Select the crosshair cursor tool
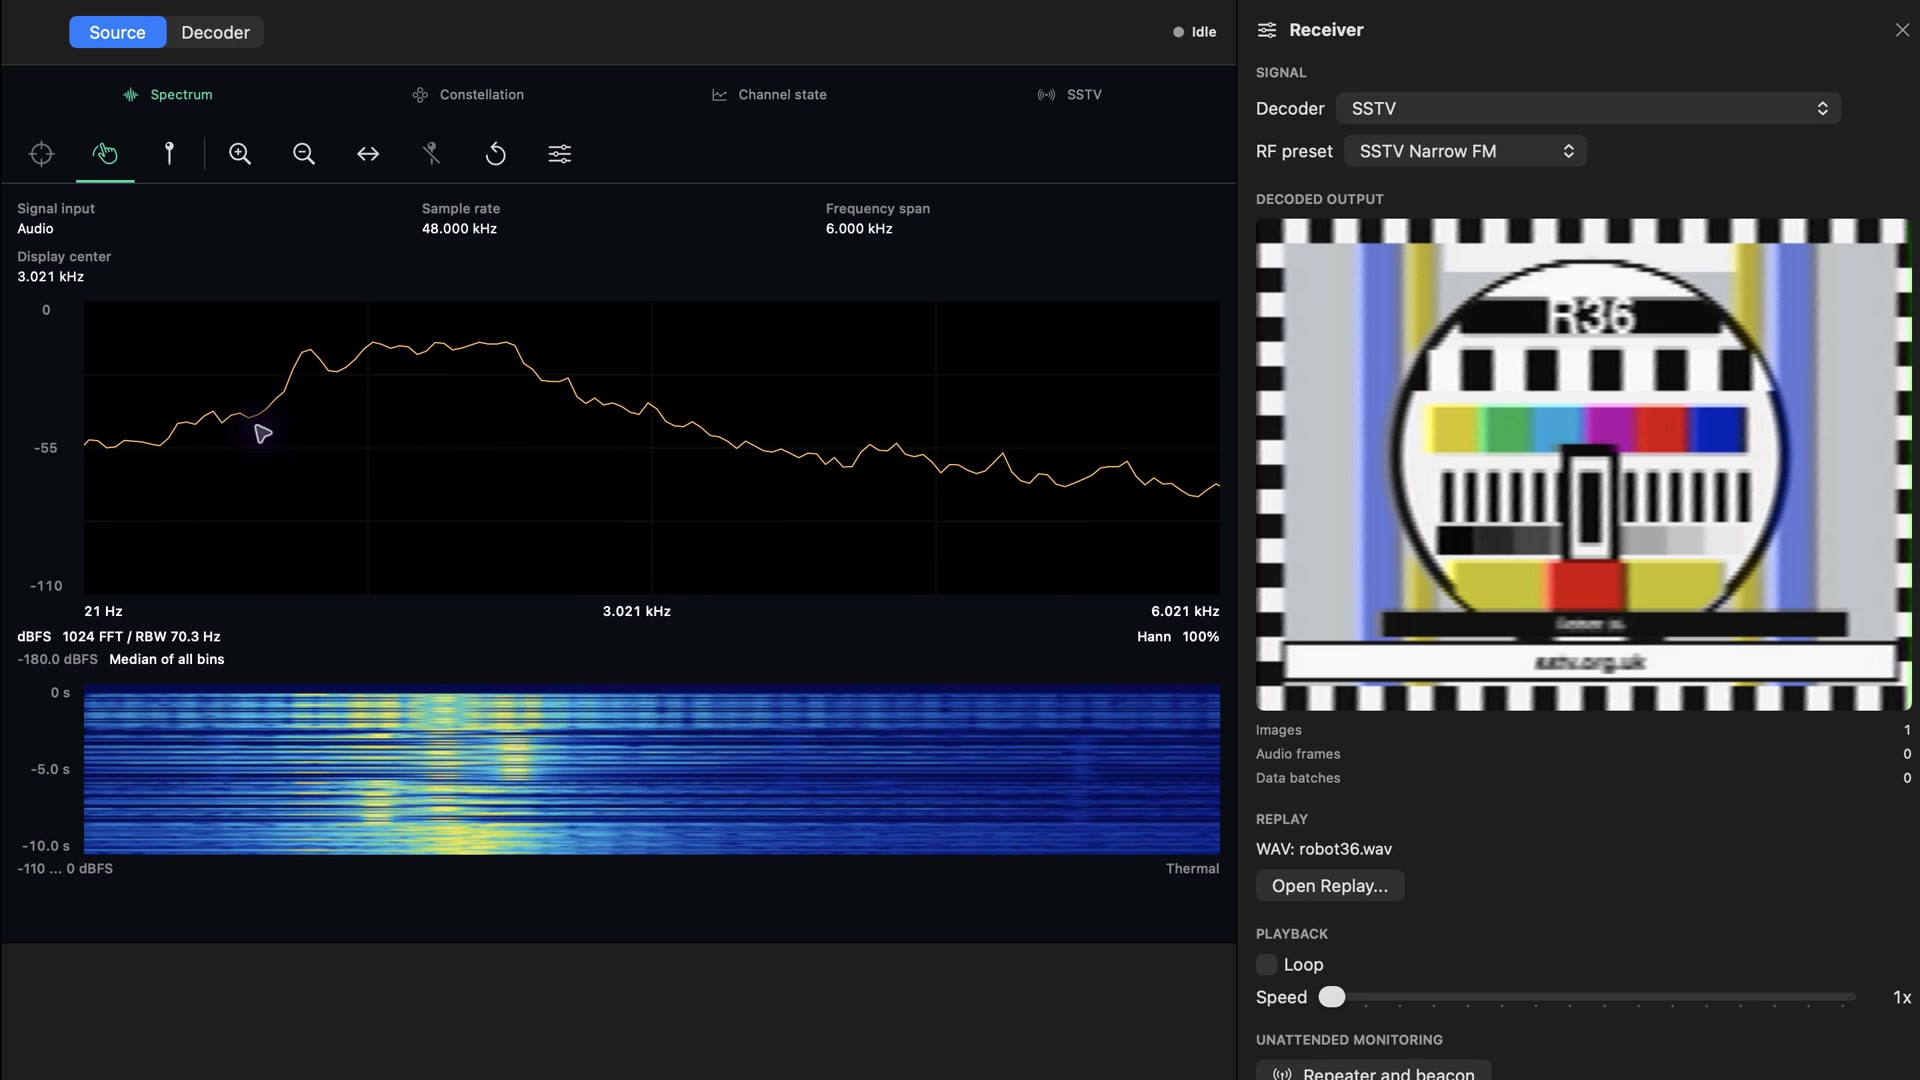The height and width of the screenshot is (1080, 1920). coord(41,154)
